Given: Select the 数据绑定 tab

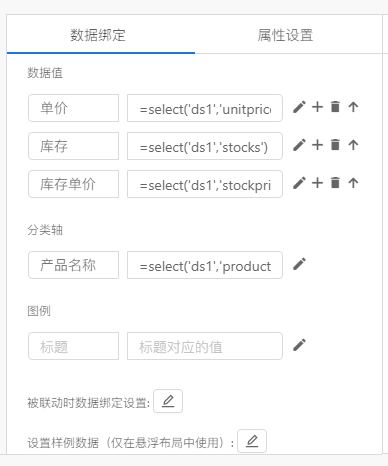Looking at the screenshot, I should pyautogui.click(x=98, y=35).
